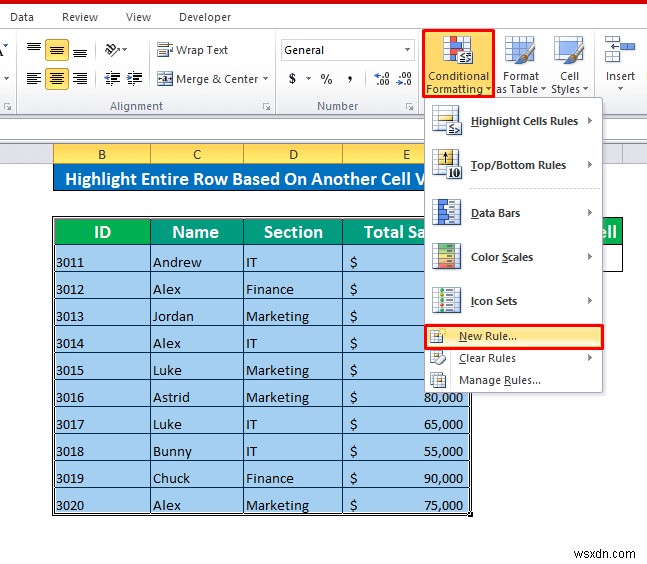
Task: Select column E header
Action: [x=384, y=154]
